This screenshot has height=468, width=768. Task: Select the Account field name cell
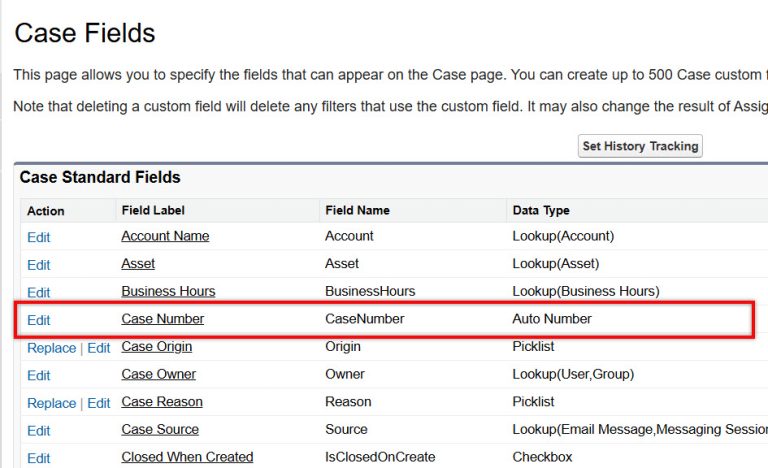point(349,236)
